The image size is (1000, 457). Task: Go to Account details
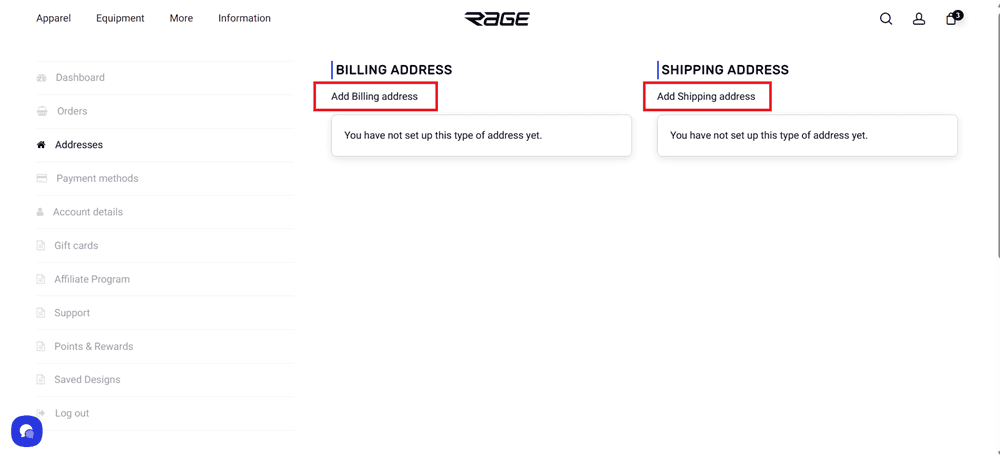pyautogui.click(x=88, y=212)
